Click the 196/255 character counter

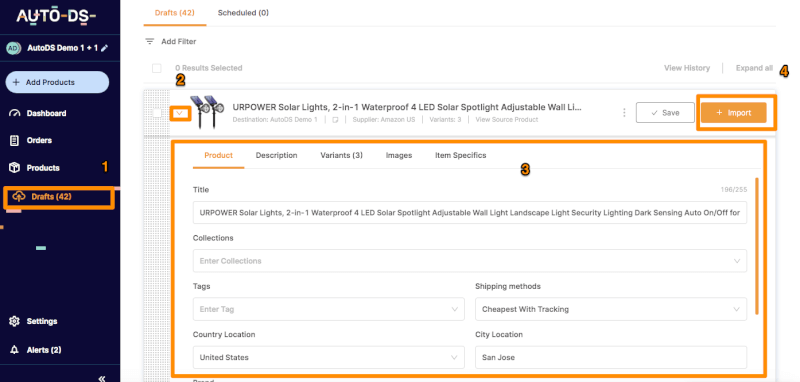735,190
